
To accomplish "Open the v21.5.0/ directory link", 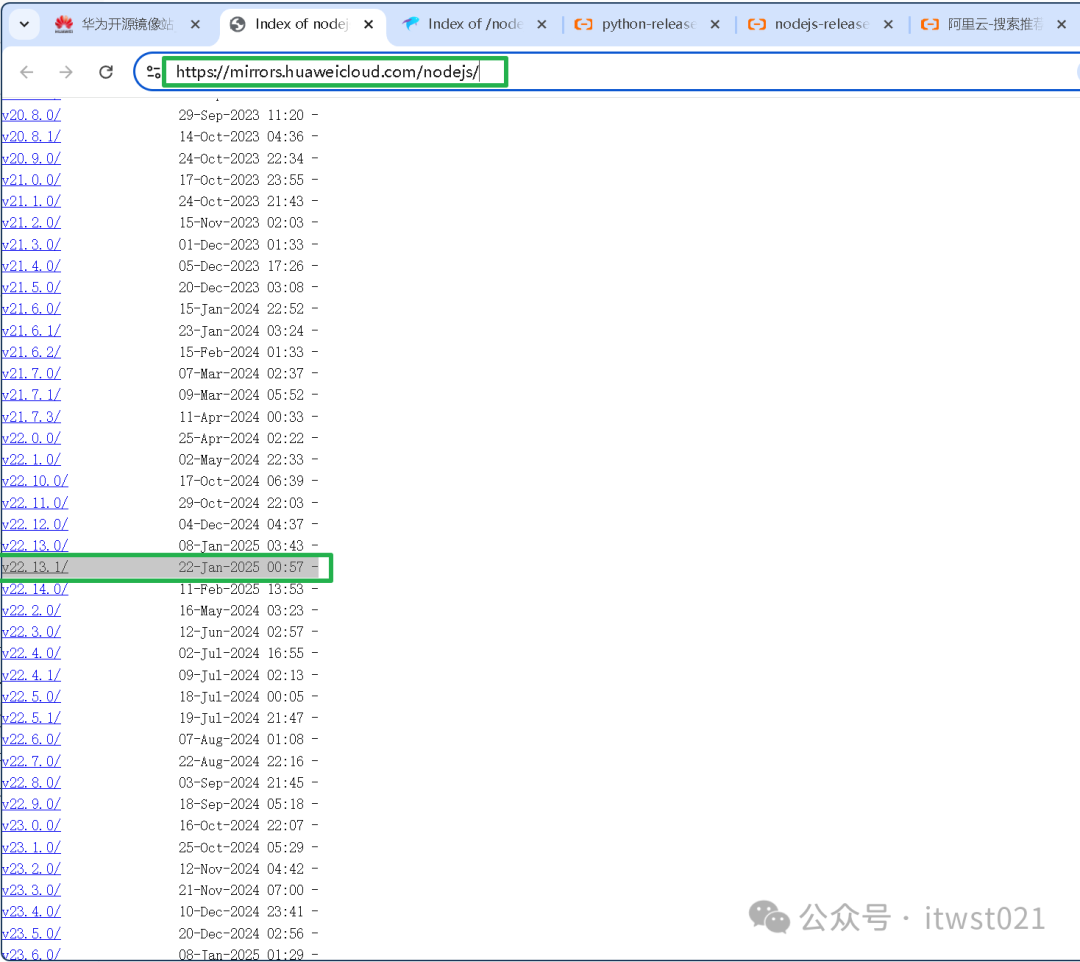I will (31, 287).
